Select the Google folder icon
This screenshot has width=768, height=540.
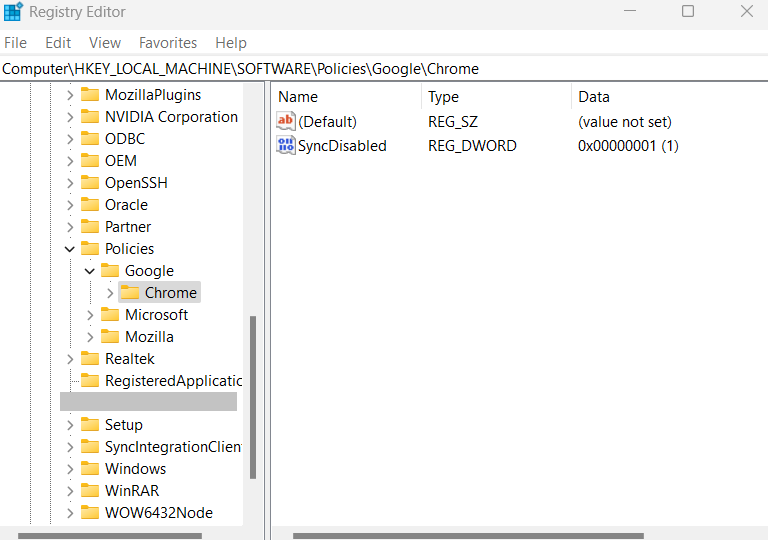point(110,270)
